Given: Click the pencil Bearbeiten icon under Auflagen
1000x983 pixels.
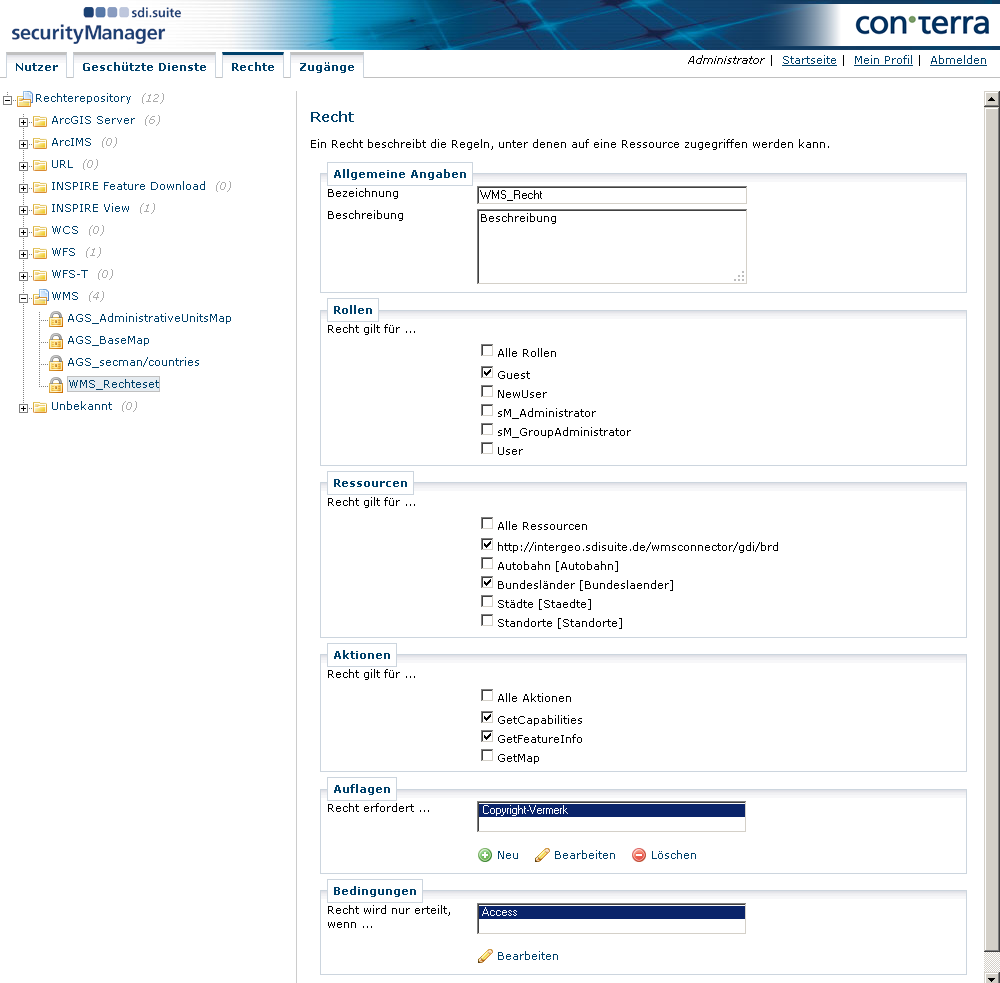Looking at the screenshot, I should (x=541, y=855).
